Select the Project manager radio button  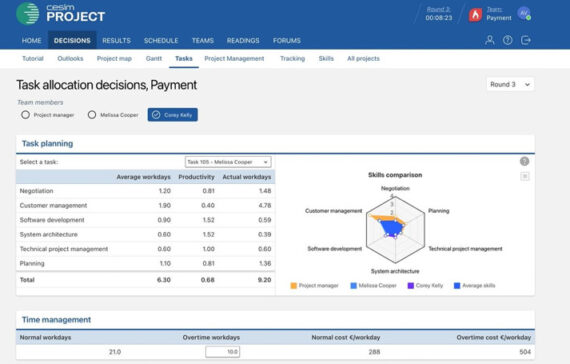tap(25, 115)
